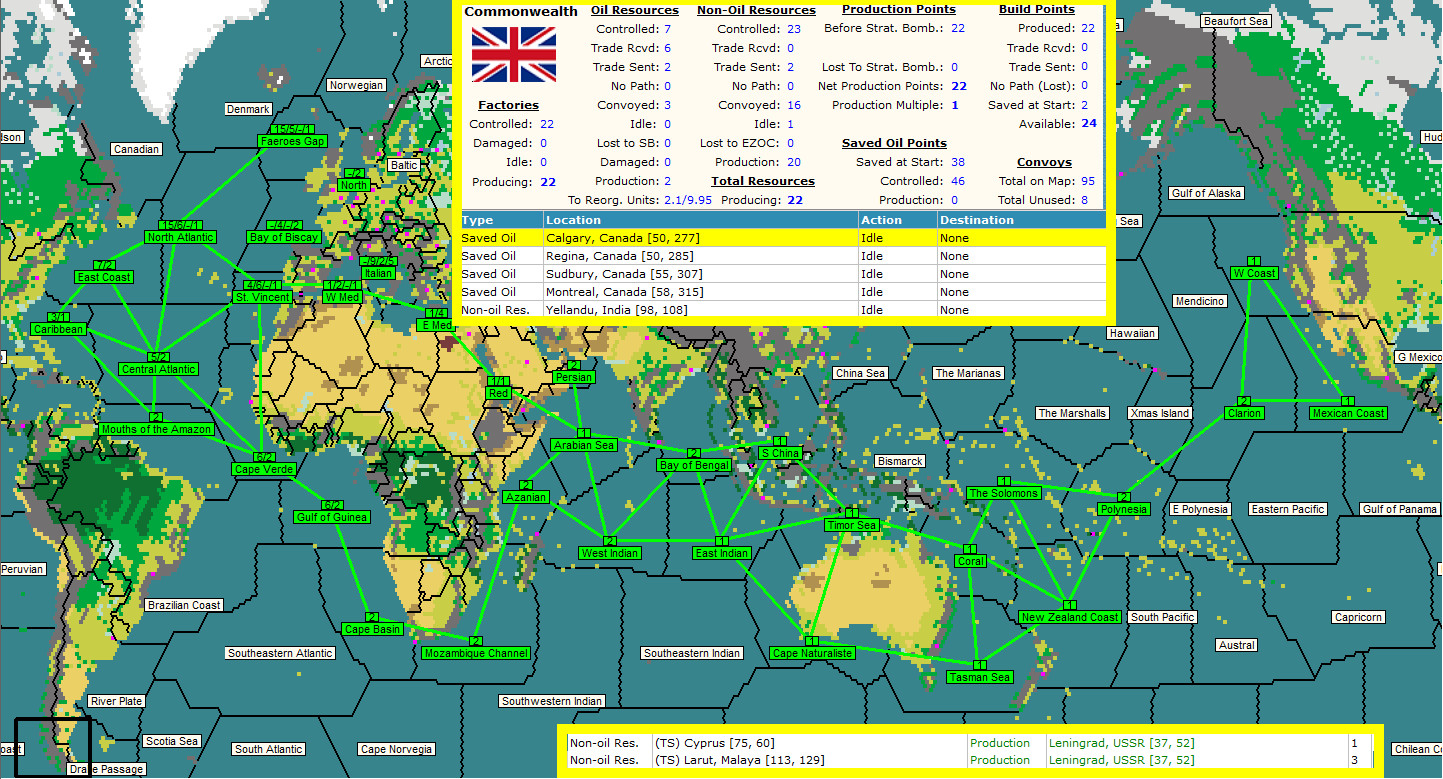The width and height of the screenshot is (1443, 779).
Task: Click the Canadian sea area label
Action: click(x=137, y=150)
